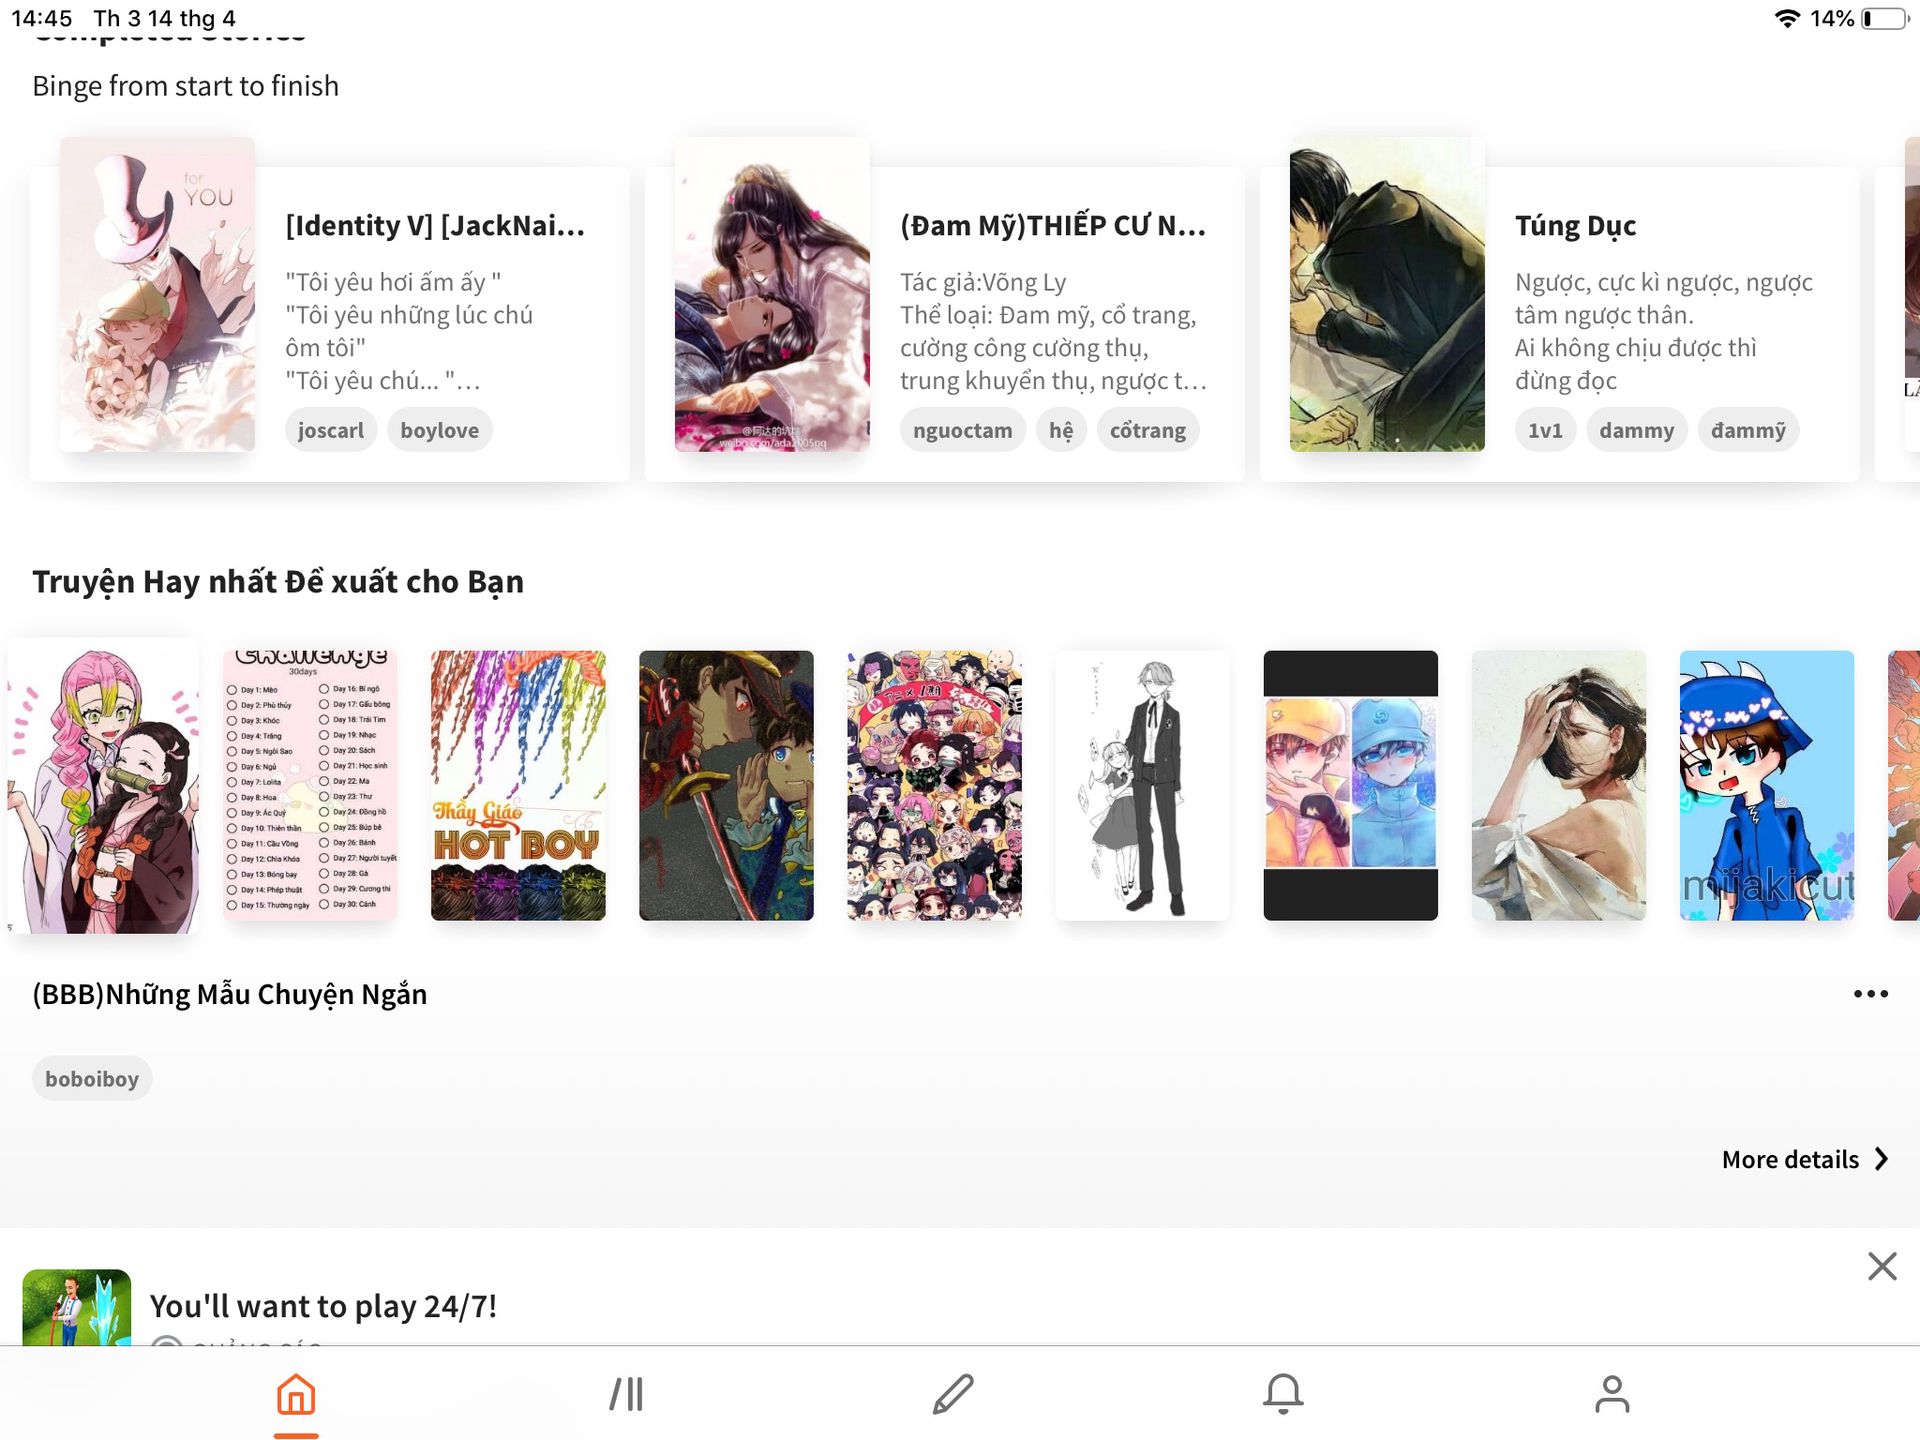Select the cổtrang tag

click(x=1148, y=430)
